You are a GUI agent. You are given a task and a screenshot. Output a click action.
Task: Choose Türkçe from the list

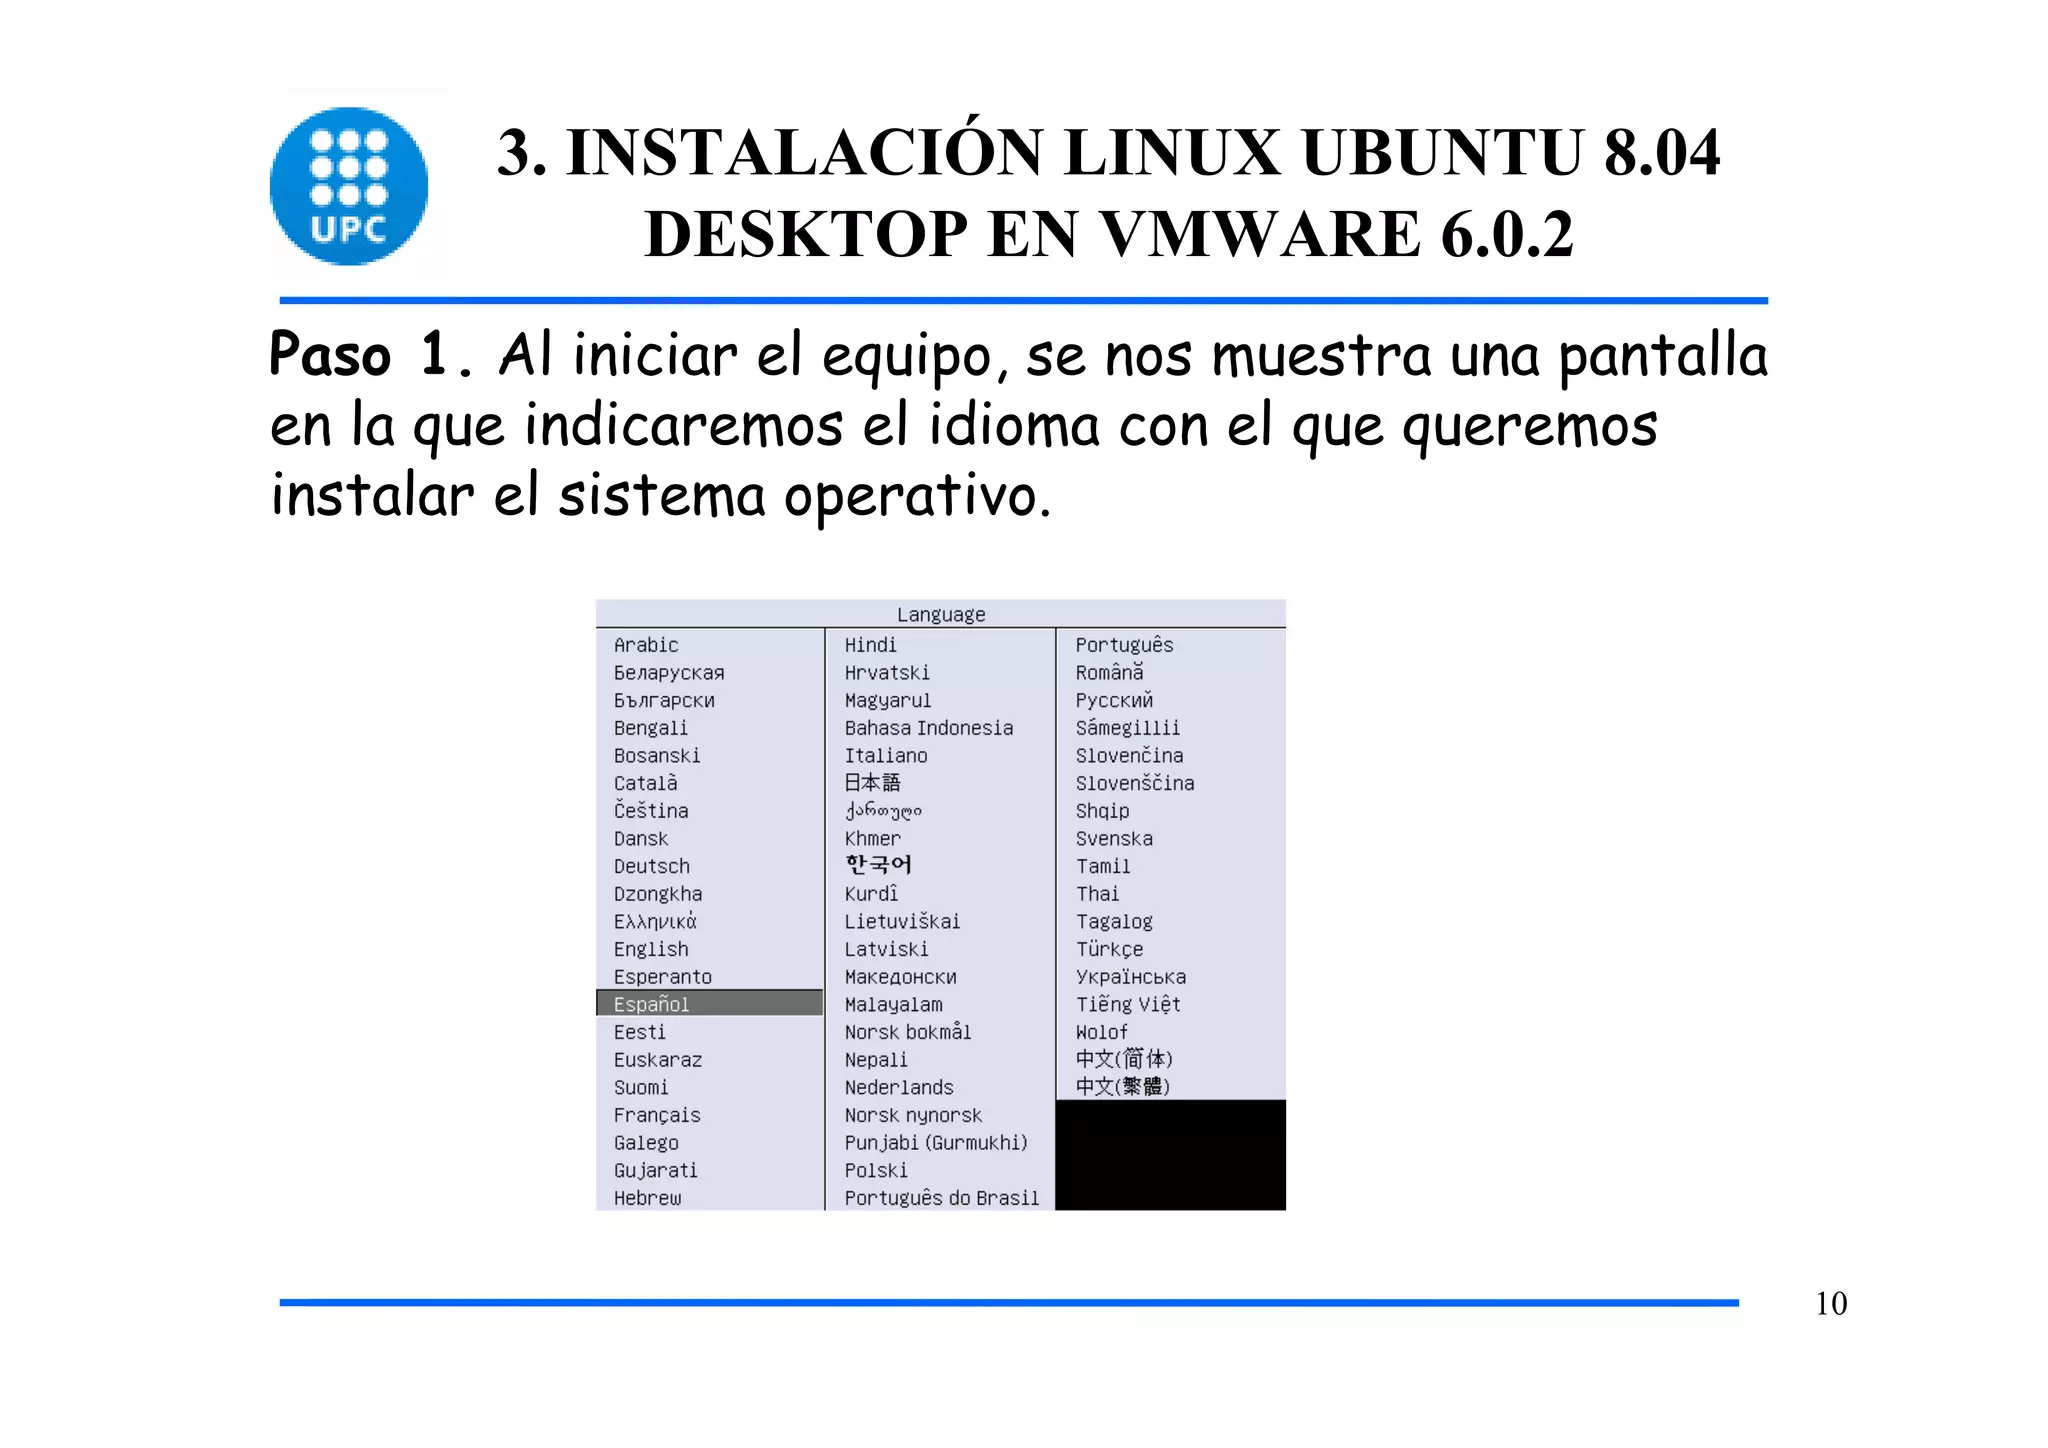[1109, 949]
